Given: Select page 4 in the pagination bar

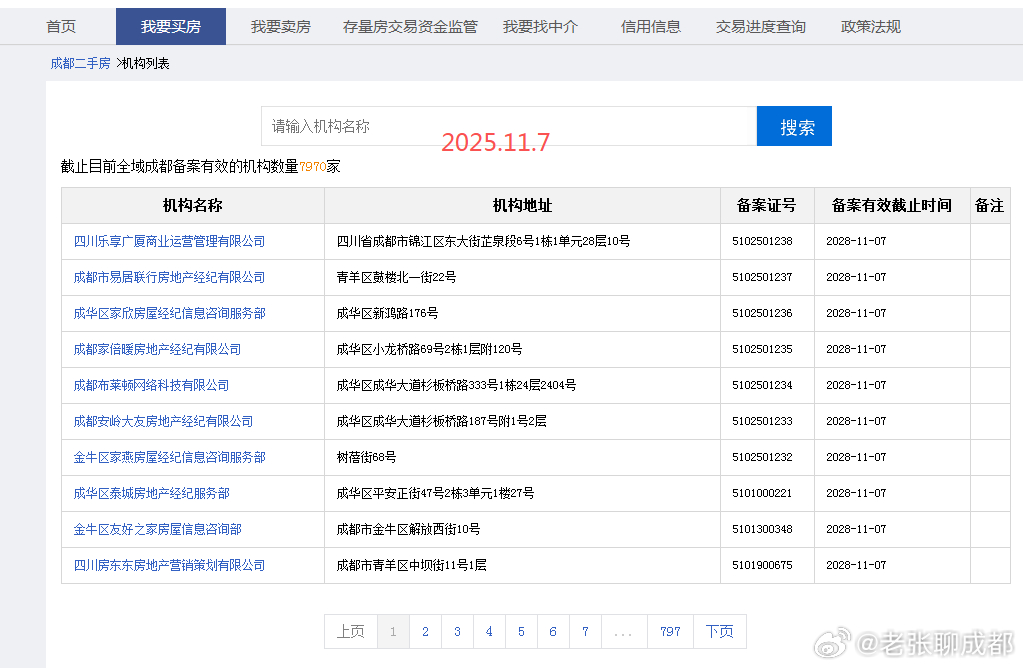Looking at the screenshot, I should [489, 631].
